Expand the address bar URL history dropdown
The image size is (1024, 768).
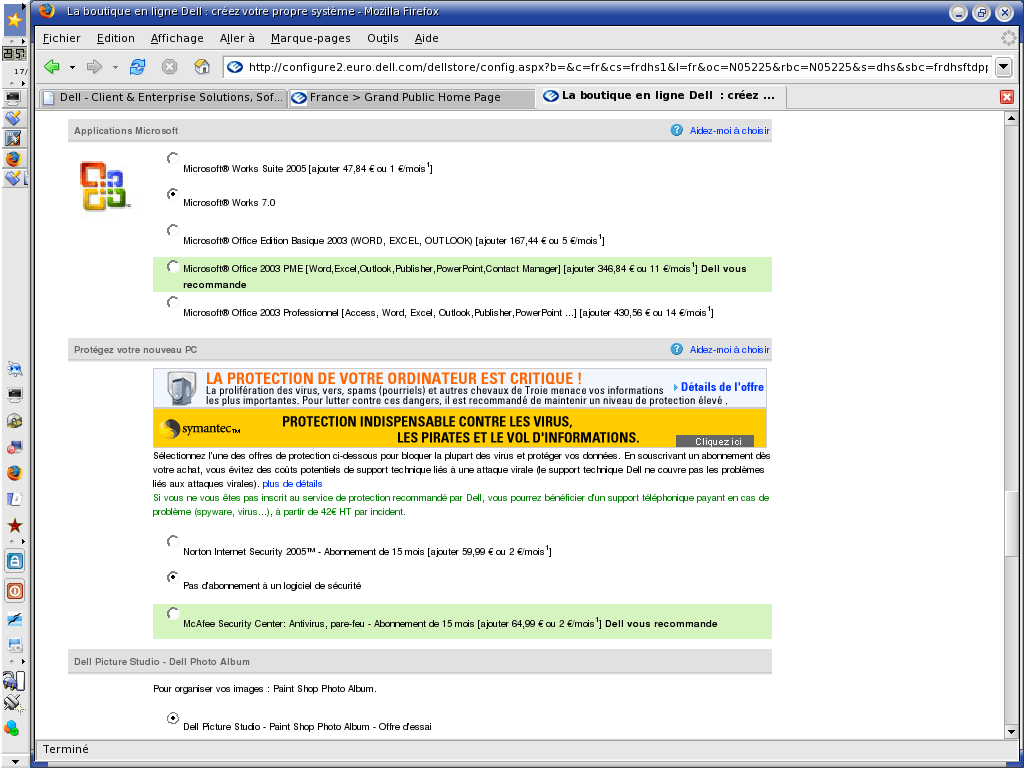coord(1004,67)
